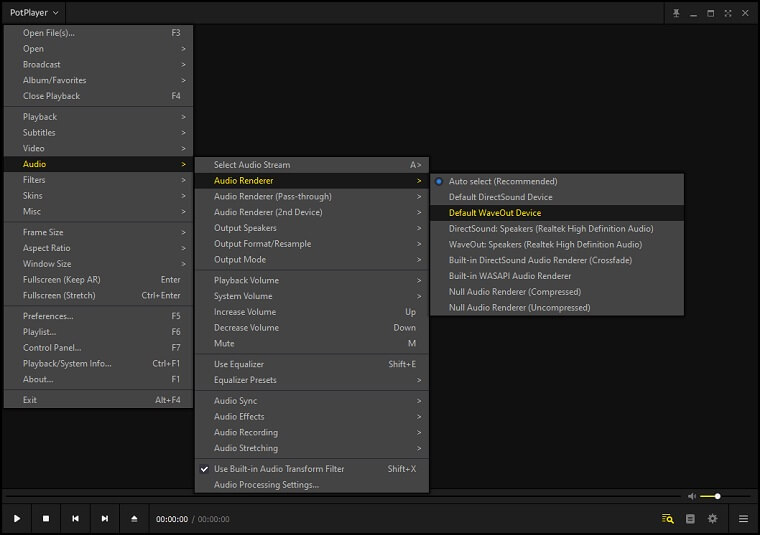Screen dimensions: 760x535
Task: Select Built-in WASAPI Audio Renderer
Action: [557, 276]
